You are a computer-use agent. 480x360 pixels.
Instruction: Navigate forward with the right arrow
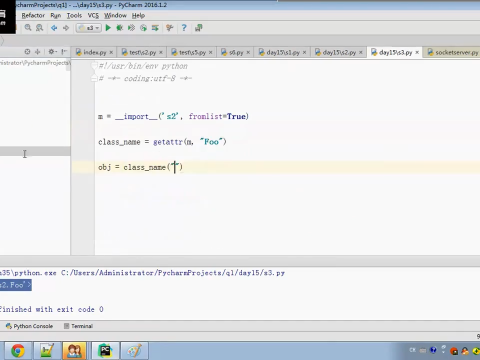pos(66,28)
